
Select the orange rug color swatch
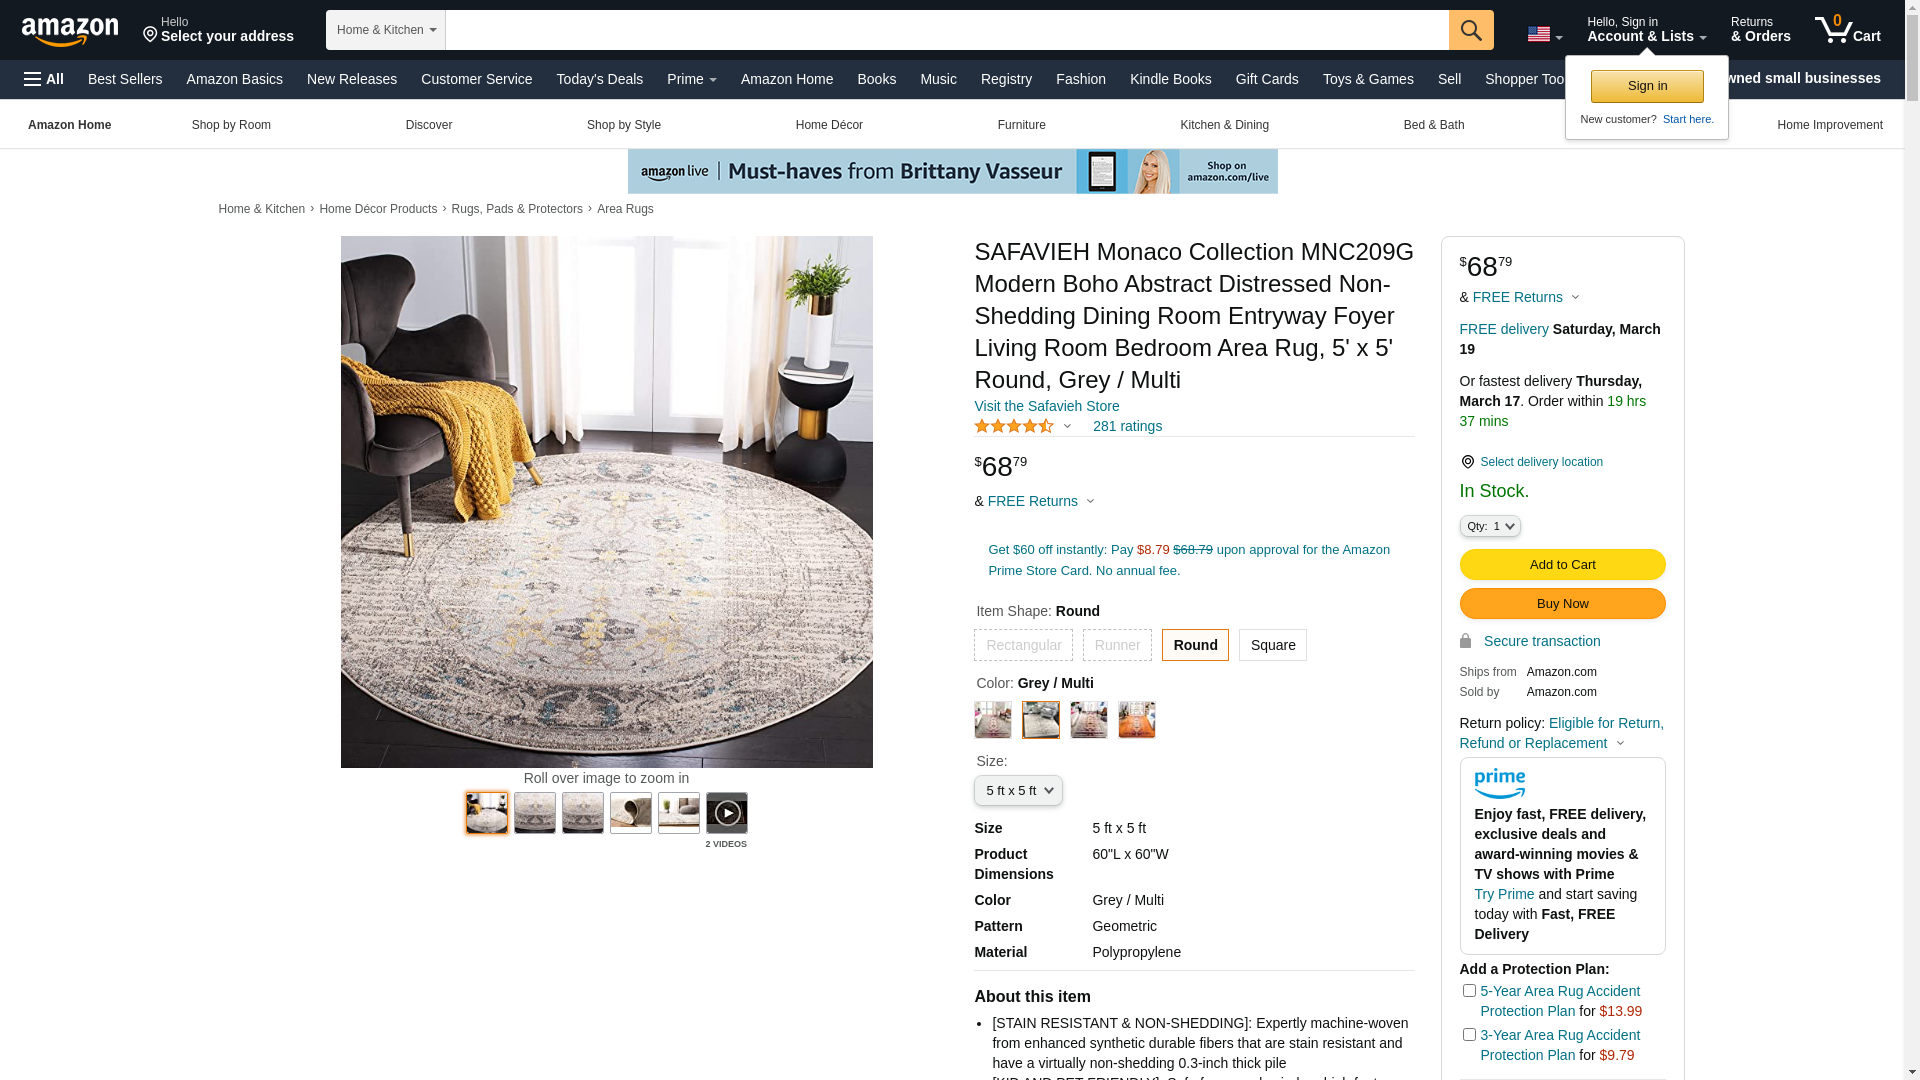pyautogui.click(x=1137, y=720)
